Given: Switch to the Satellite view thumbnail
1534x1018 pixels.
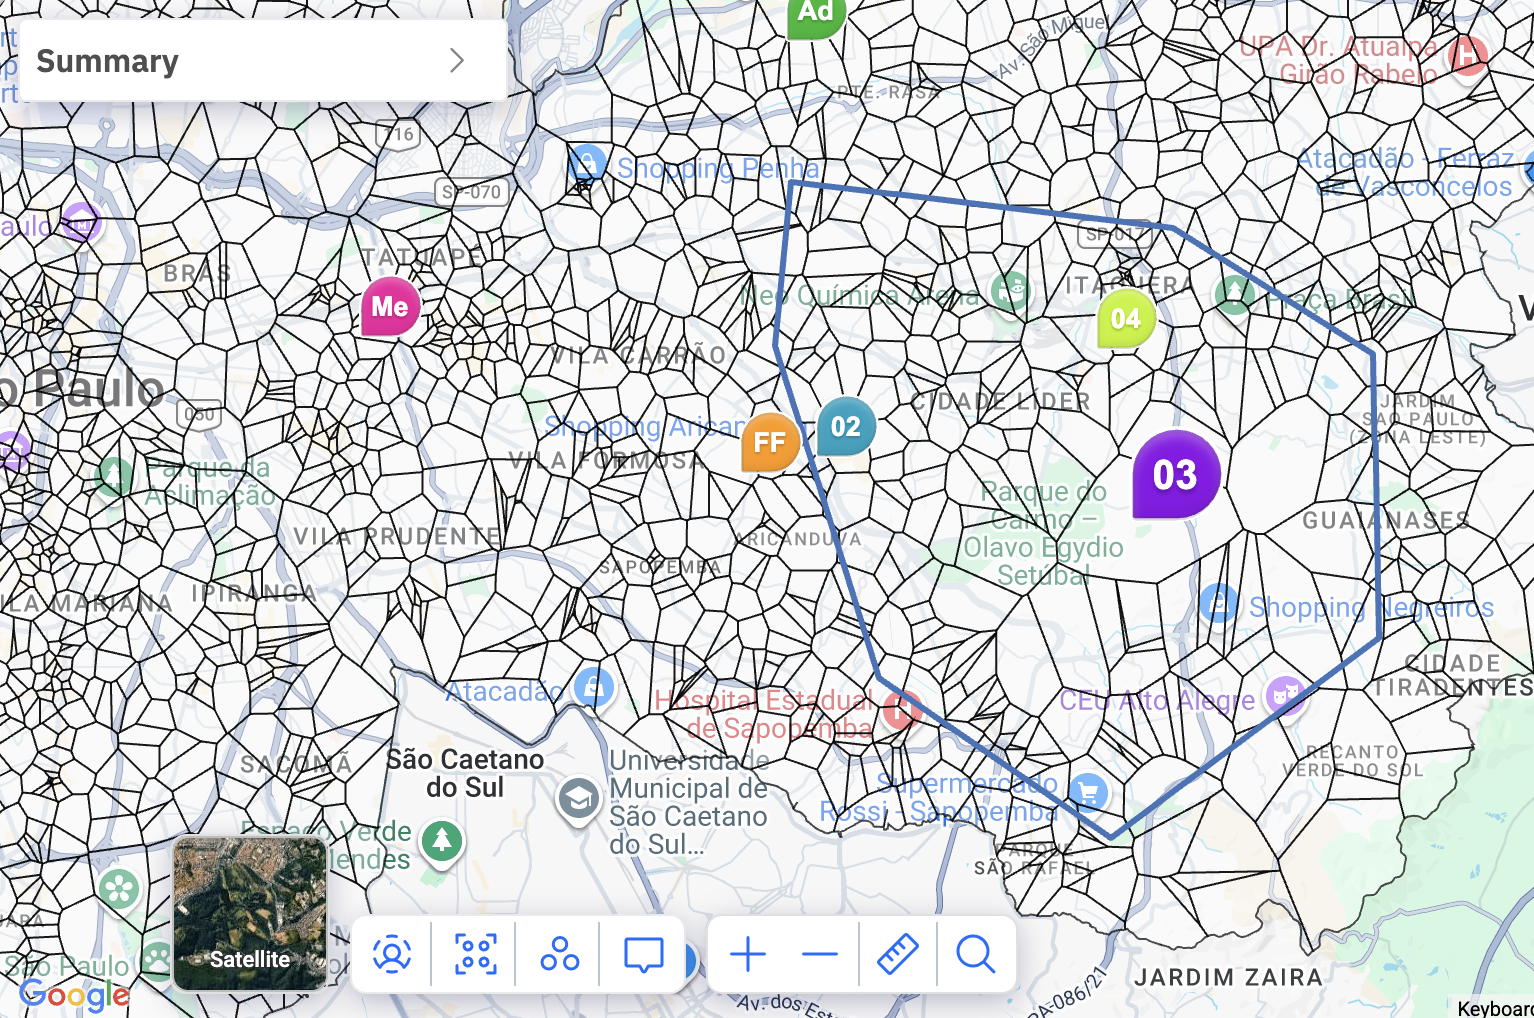Looking at the screenshot, I should 250,913.
